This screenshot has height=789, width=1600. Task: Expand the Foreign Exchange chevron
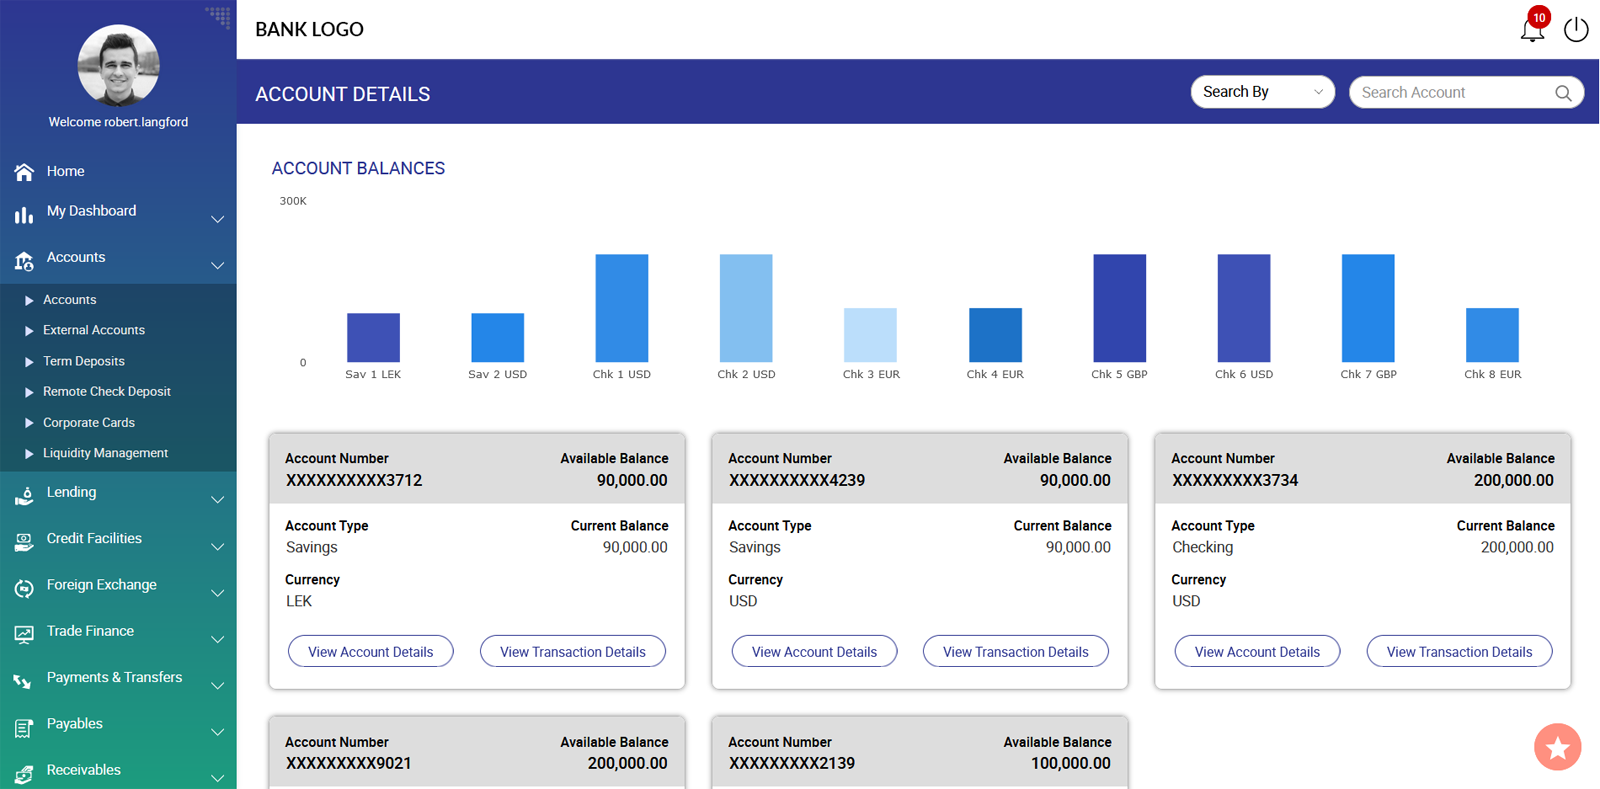tap(217, 593)
